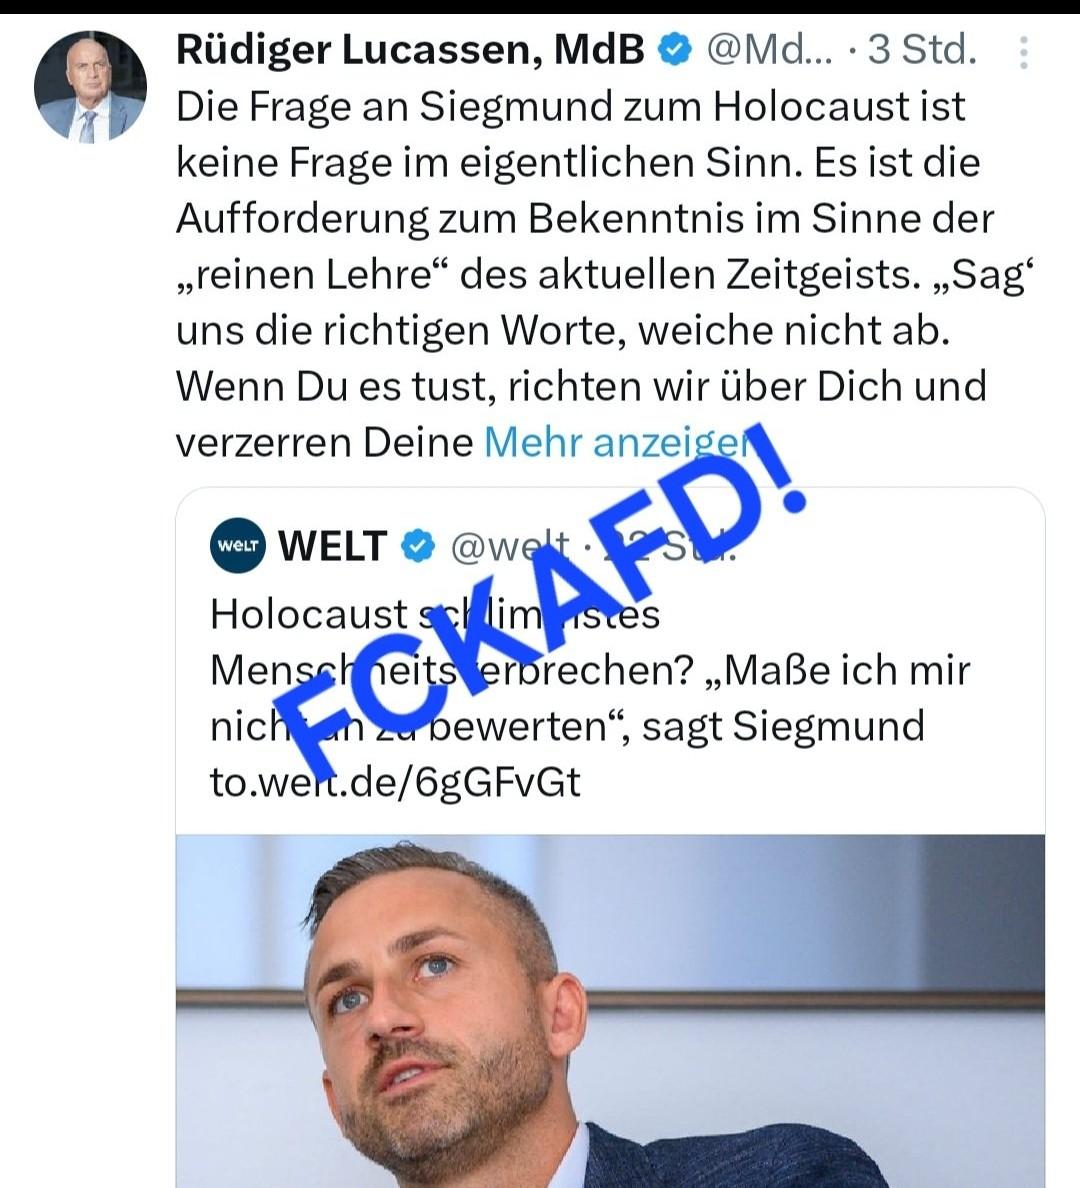The height and width of the screenshot is (1188, 1080).
Task: Open the @welt handle
Action: click(x=509, y=546)
